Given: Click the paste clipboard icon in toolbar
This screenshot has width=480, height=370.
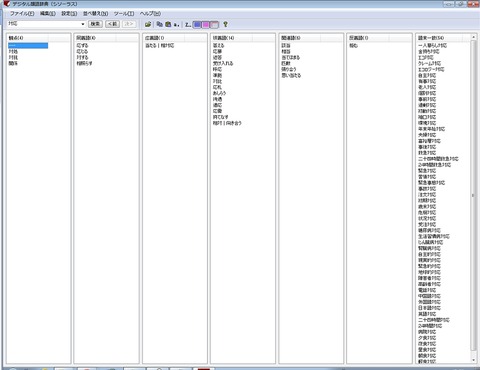Looking at the screenshot, I should 168,24.
